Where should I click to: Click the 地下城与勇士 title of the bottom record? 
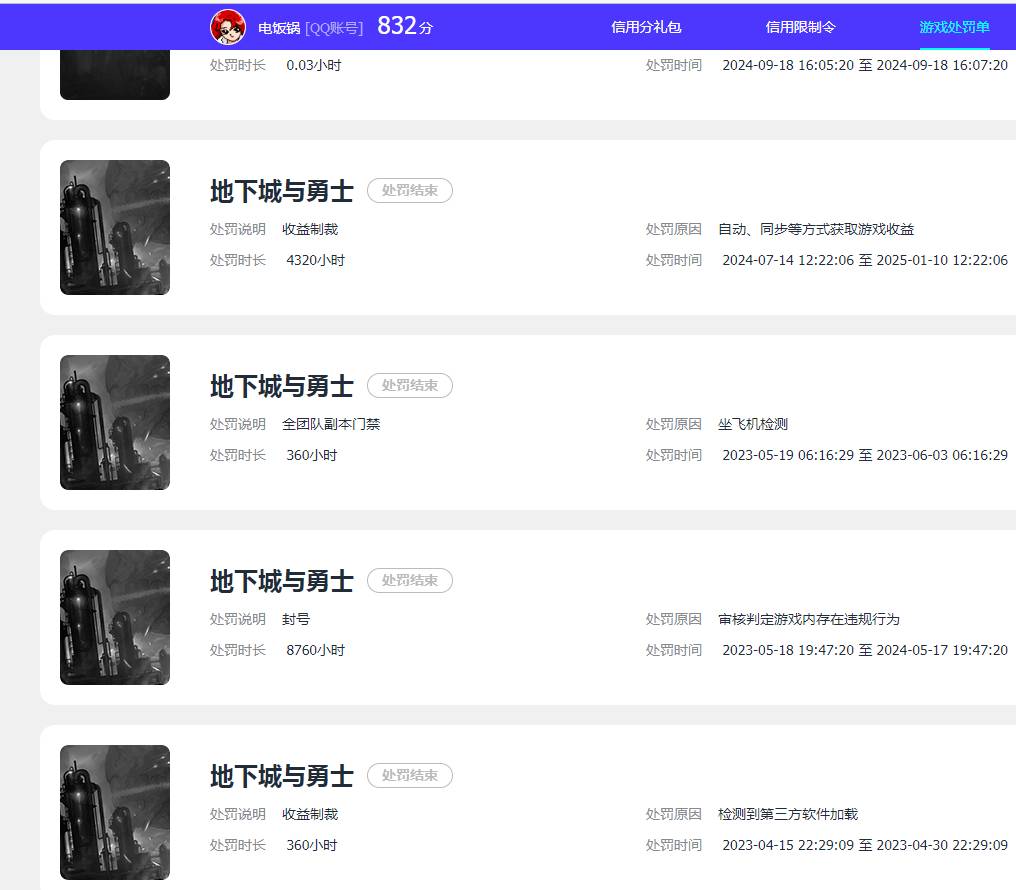tap(281, 776)
